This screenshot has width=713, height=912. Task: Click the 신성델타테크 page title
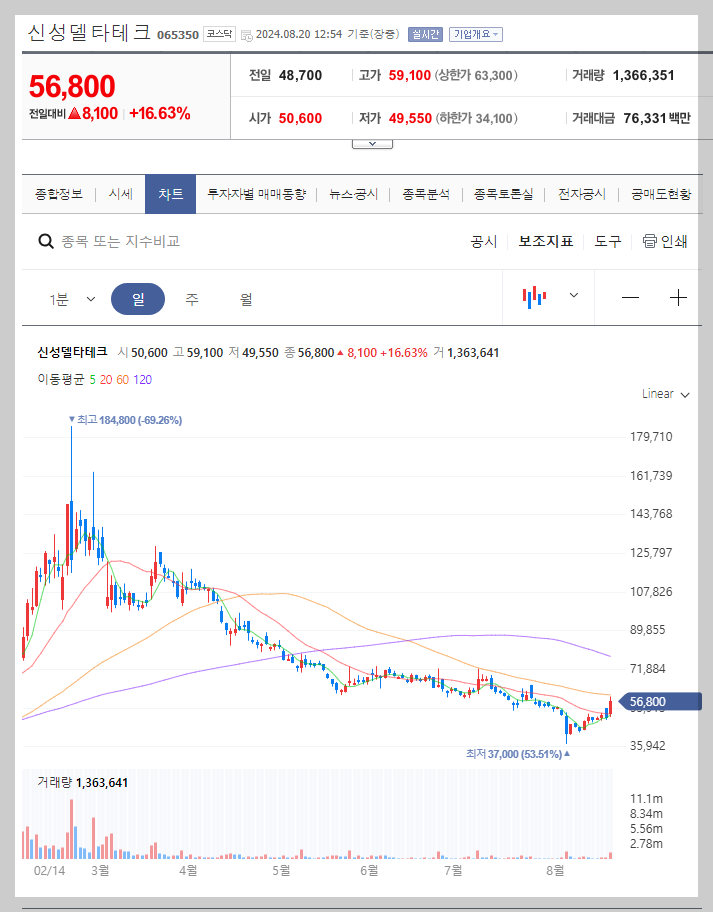coord(89,33)
